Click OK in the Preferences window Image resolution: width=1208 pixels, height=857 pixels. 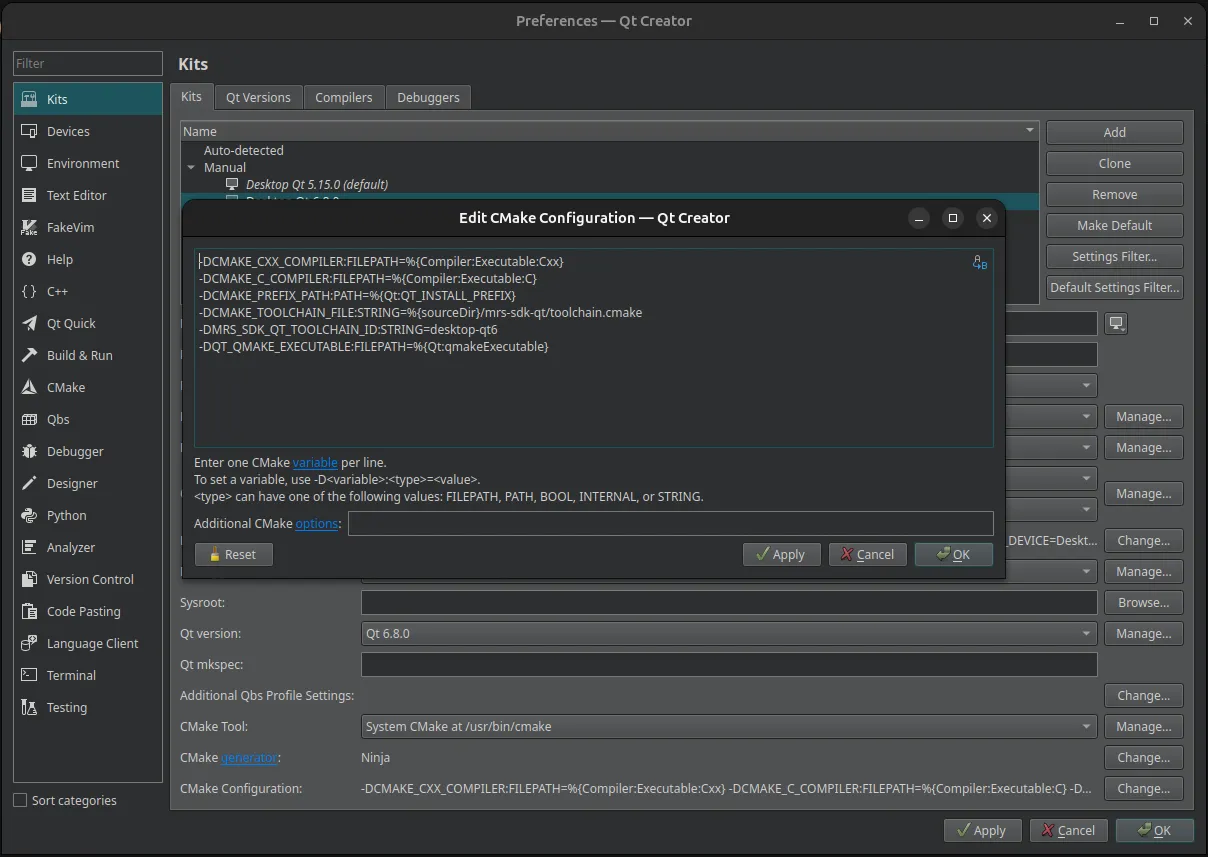point(1155,830)
